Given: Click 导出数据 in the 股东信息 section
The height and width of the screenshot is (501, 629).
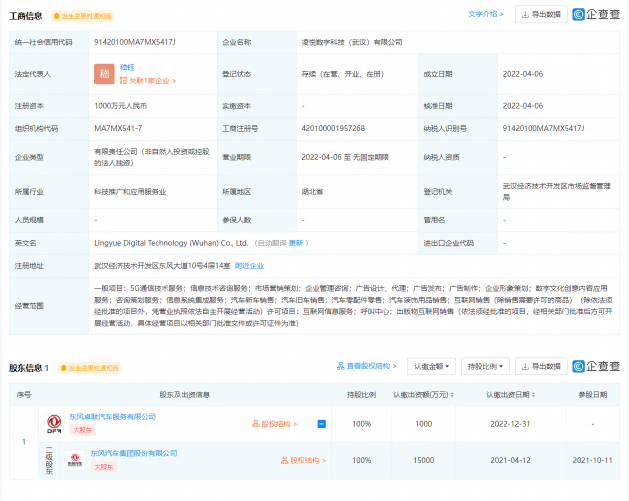Looking at the screenshot, I should [x=541, y=366].
